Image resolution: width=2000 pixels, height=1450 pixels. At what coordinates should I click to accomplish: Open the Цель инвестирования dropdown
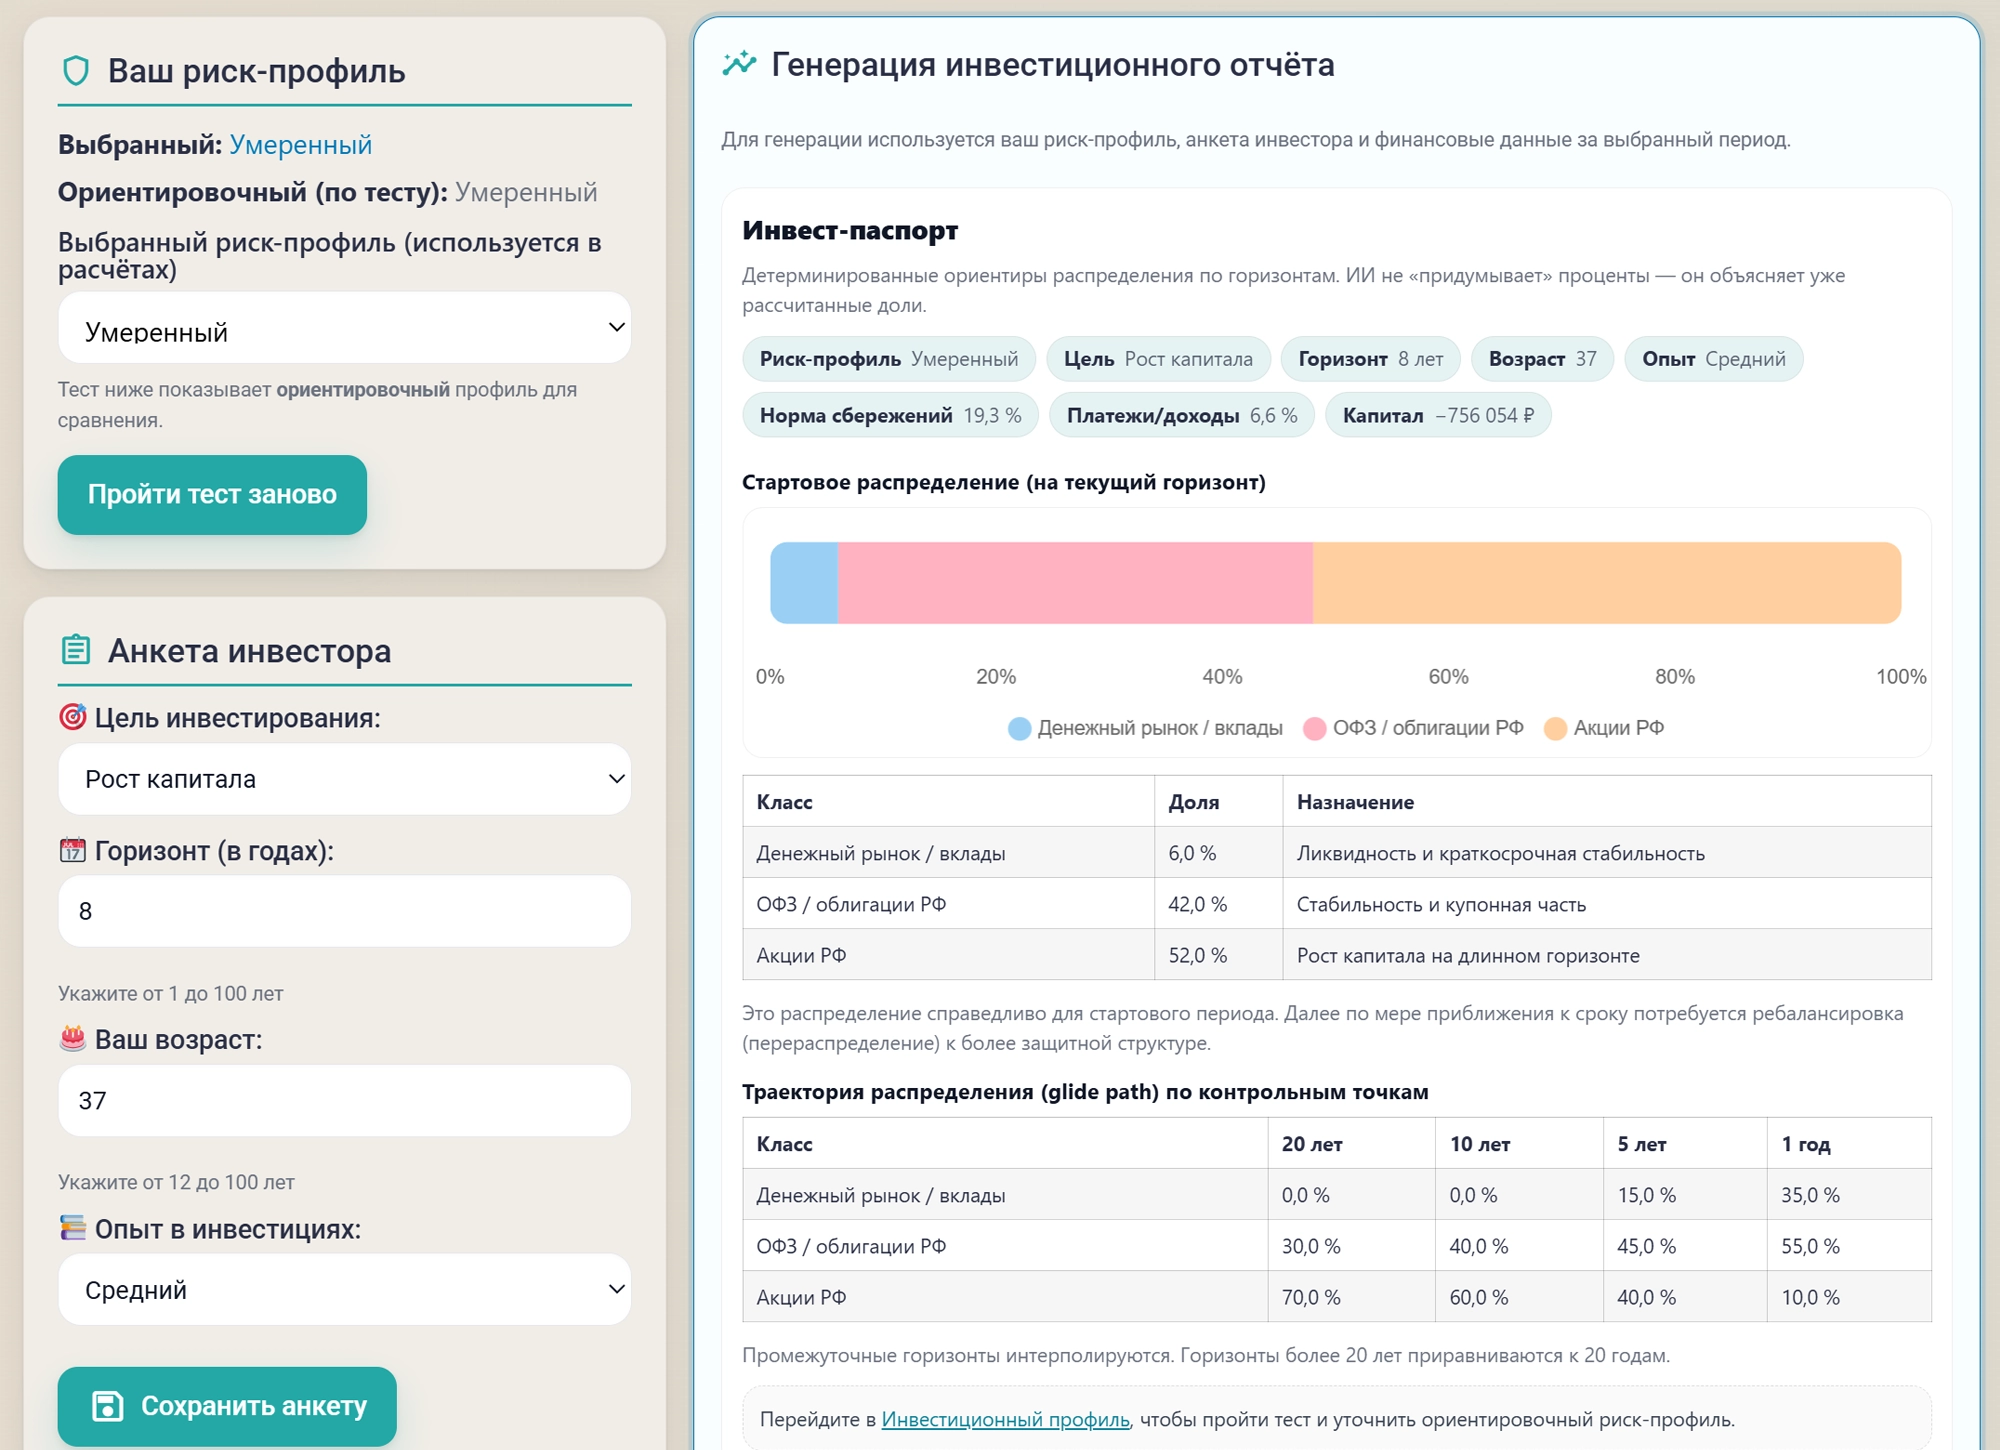[x=344, y=779]
